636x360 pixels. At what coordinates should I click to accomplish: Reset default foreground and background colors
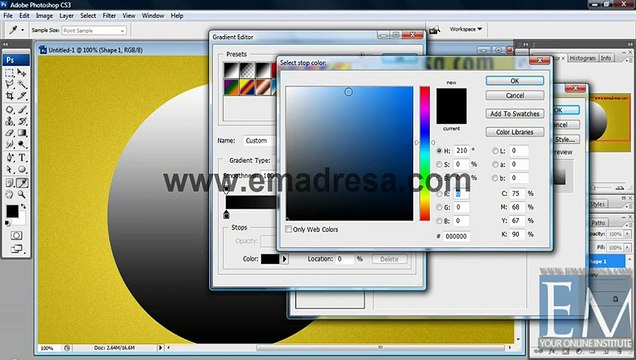(x=7, y=223)
